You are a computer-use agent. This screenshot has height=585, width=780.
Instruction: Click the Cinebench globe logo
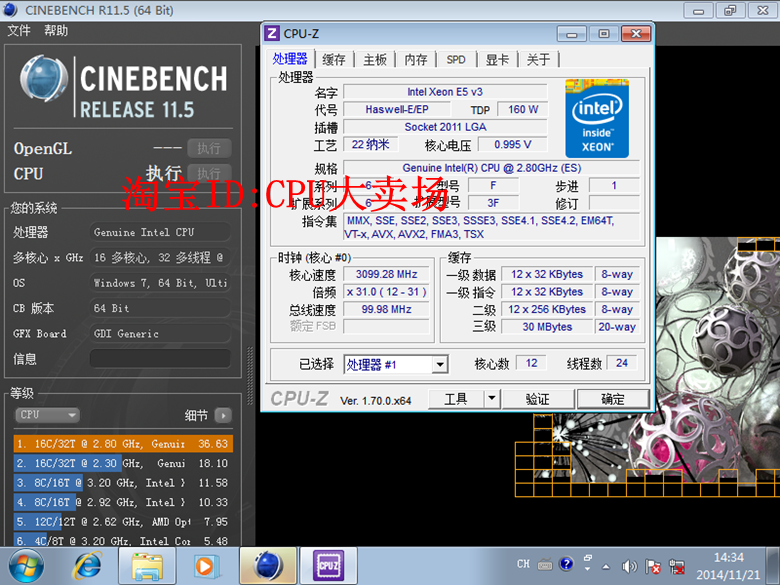pyautogui.click(x=44, y=79)
